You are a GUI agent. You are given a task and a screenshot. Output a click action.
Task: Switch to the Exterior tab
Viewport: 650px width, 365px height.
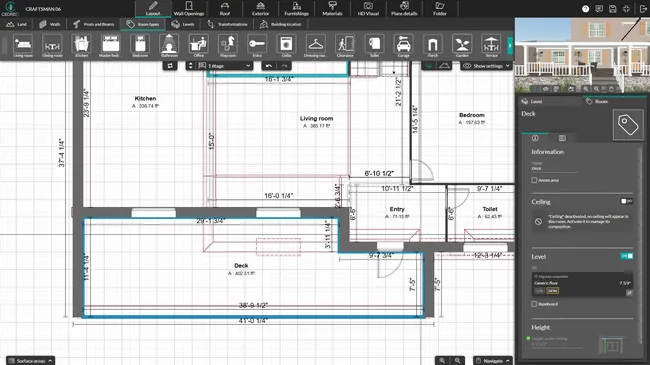[260, 9]
